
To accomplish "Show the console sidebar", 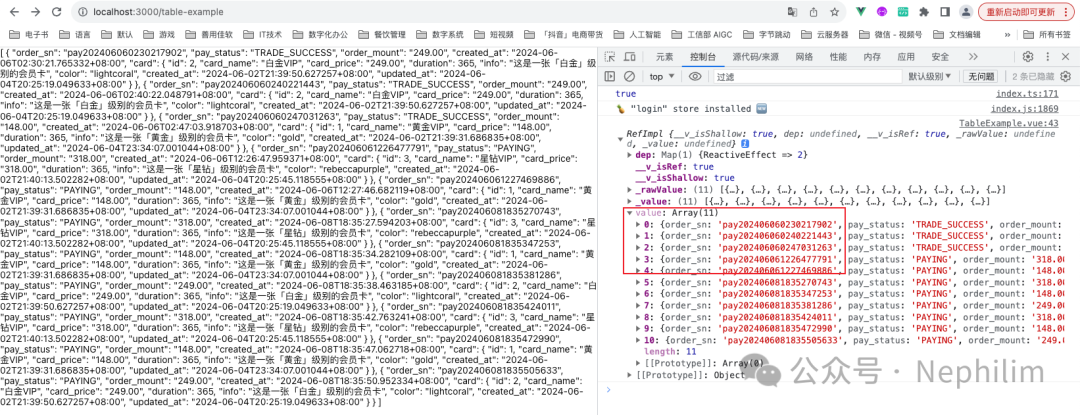I will (x=610, y=76).
